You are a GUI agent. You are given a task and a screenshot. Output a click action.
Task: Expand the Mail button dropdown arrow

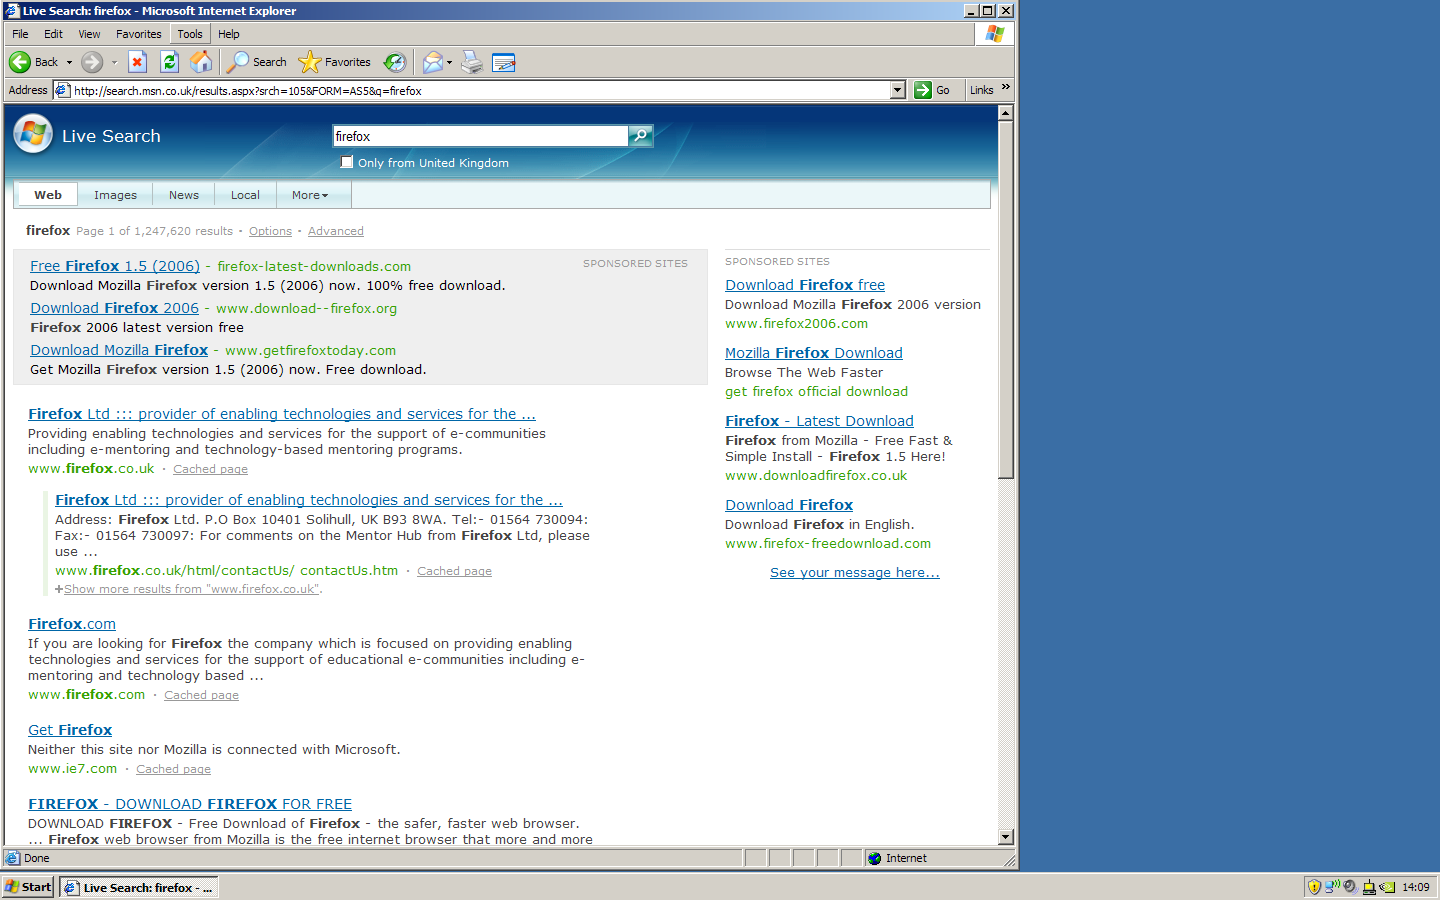tap(449, 62)
